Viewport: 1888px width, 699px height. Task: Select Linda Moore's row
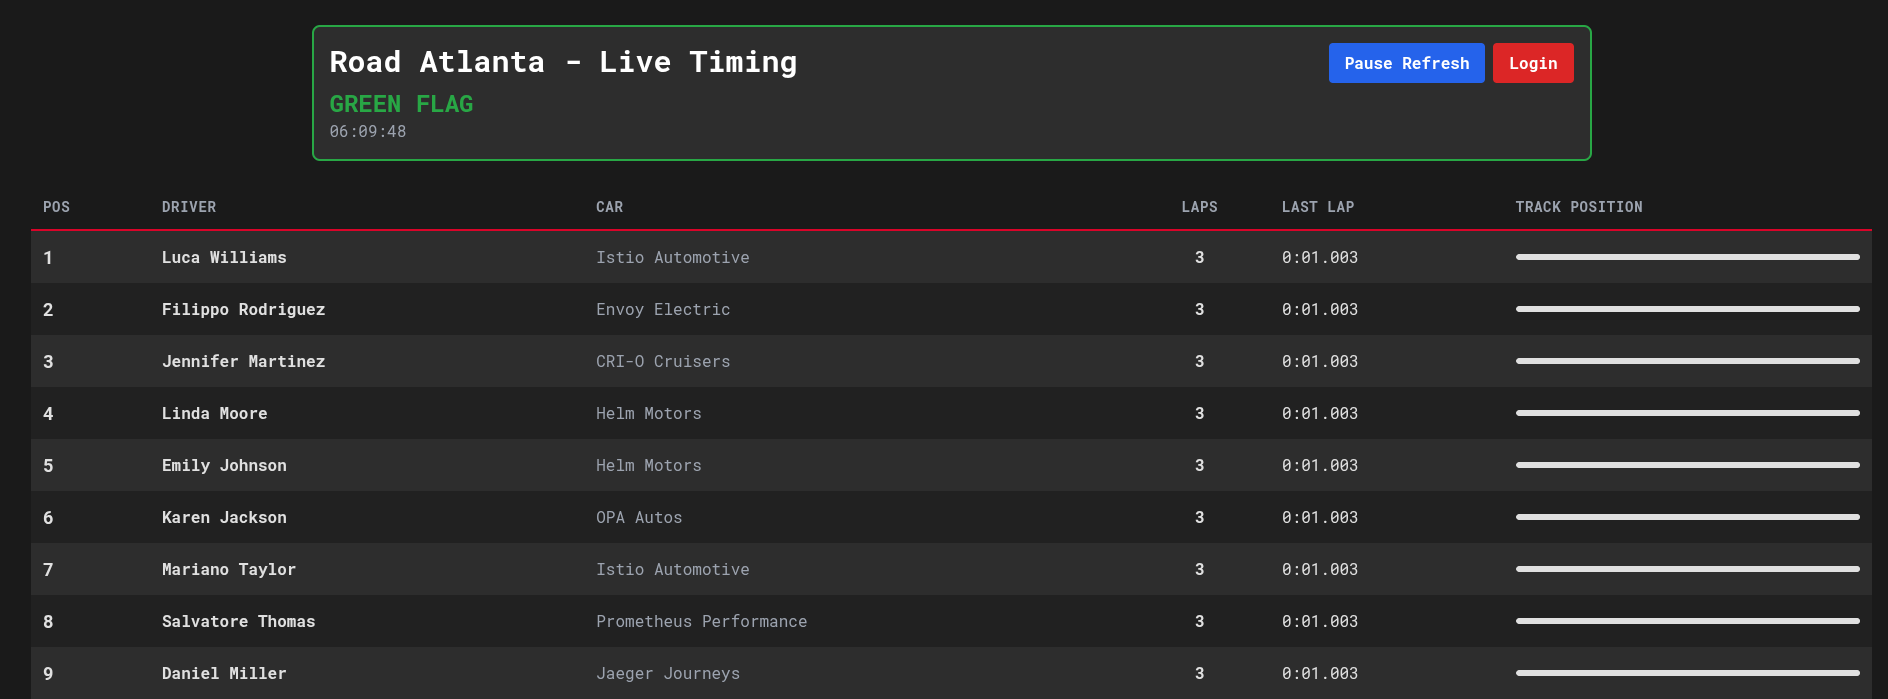click(x=214, y=413)
